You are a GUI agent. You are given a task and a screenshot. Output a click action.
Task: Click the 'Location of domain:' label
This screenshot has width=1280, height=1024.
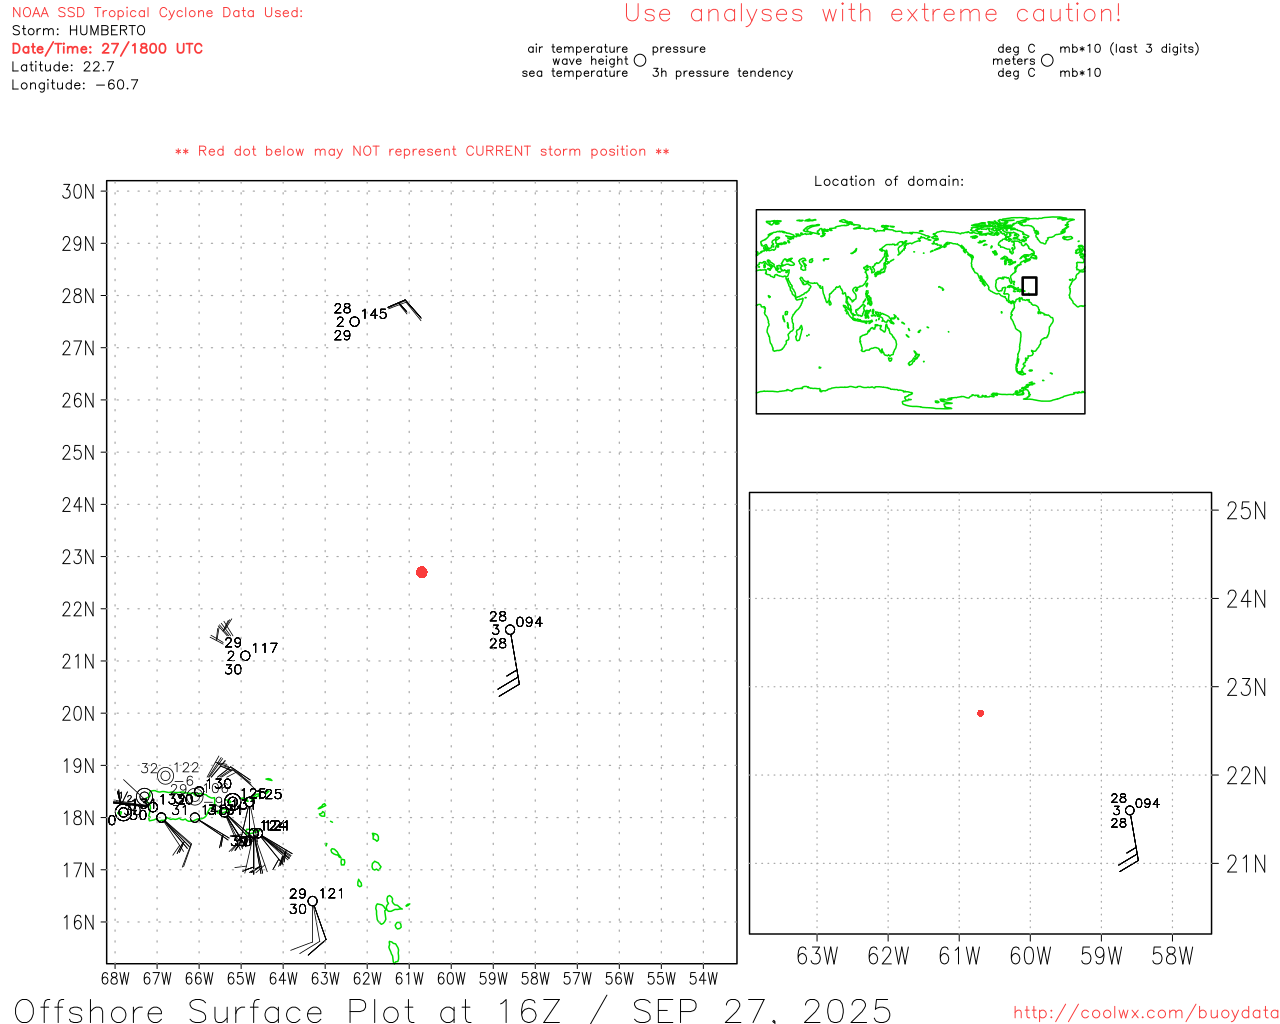click(x=889, y=182)
